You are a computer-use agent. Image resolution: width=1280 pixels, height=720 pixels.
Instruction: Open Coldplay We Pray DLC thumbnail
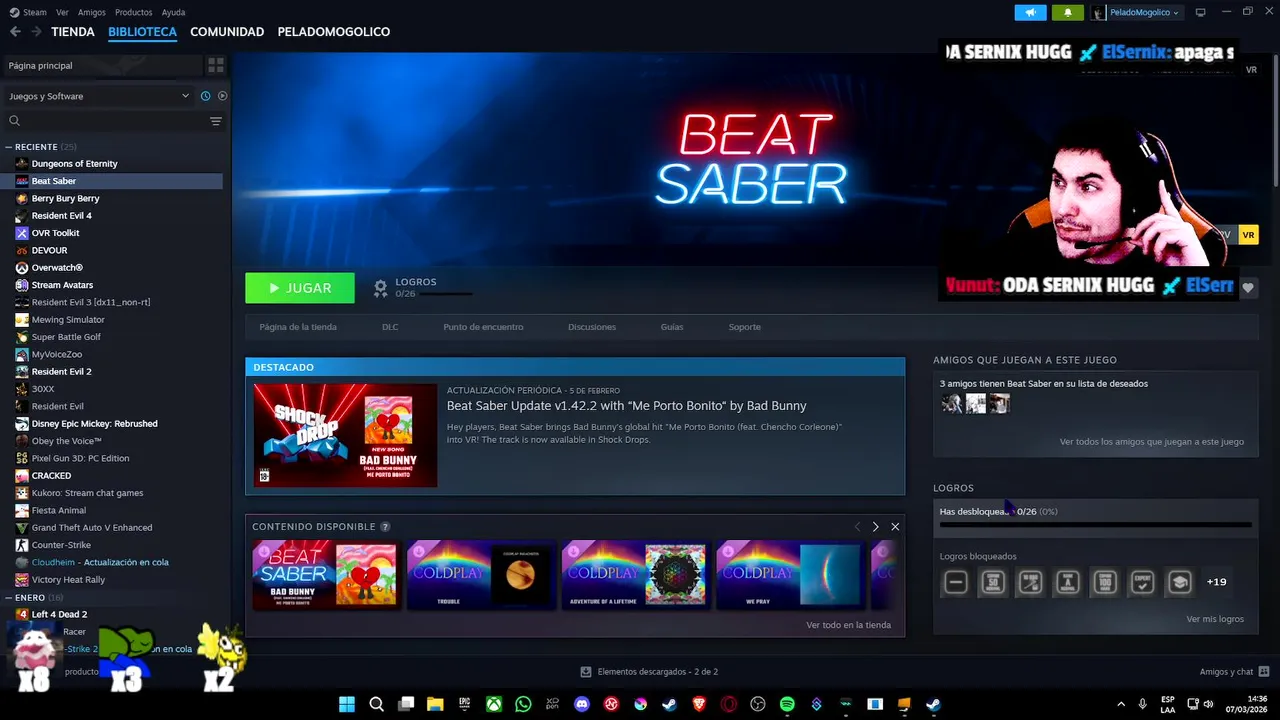point(792,575)
